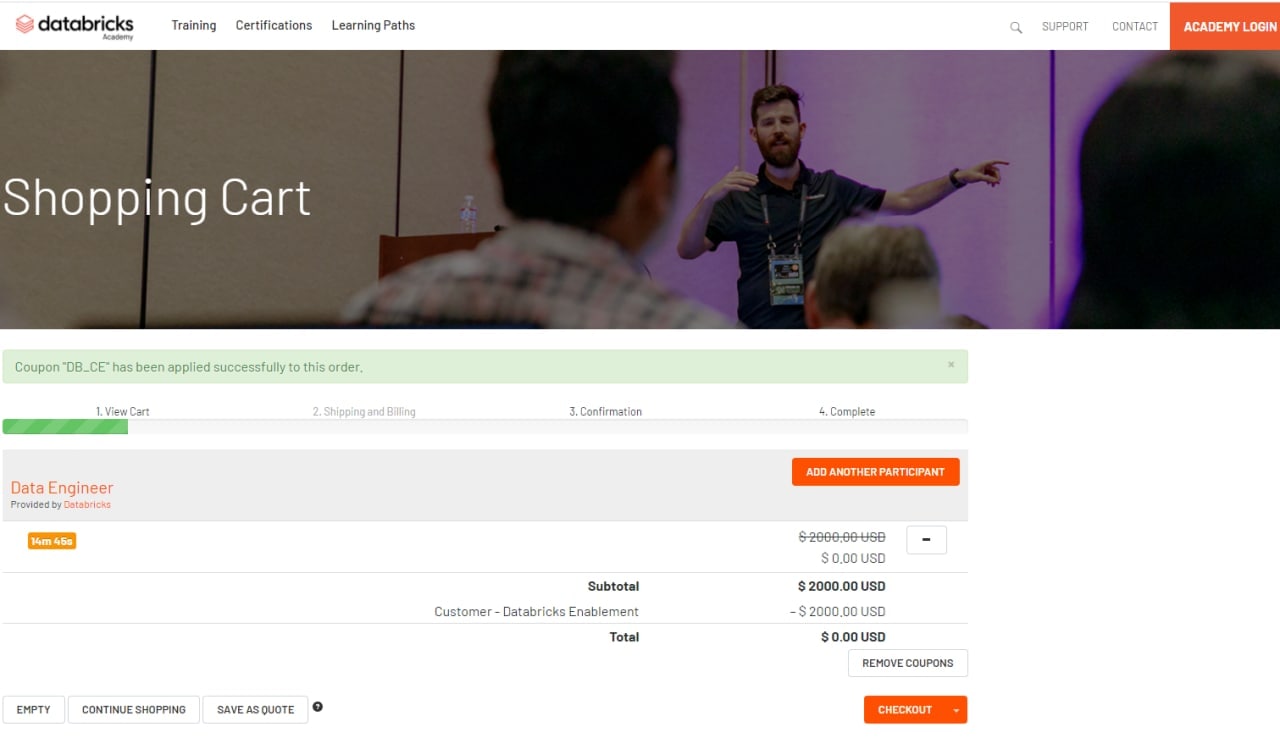The width and height of the screenshot is (1280, 738).
Task: Select step 3. Confirmation
Action: [x=606, y=412]
